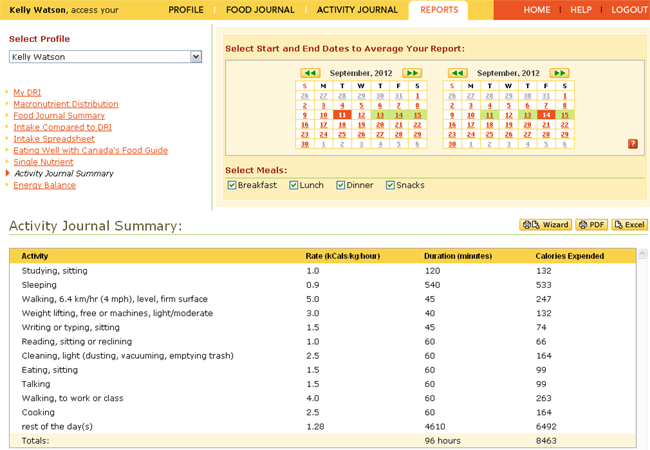
Task: Select the 'Walking, 6.4 km/hr' activity row
Action: [x=323, y=299]
